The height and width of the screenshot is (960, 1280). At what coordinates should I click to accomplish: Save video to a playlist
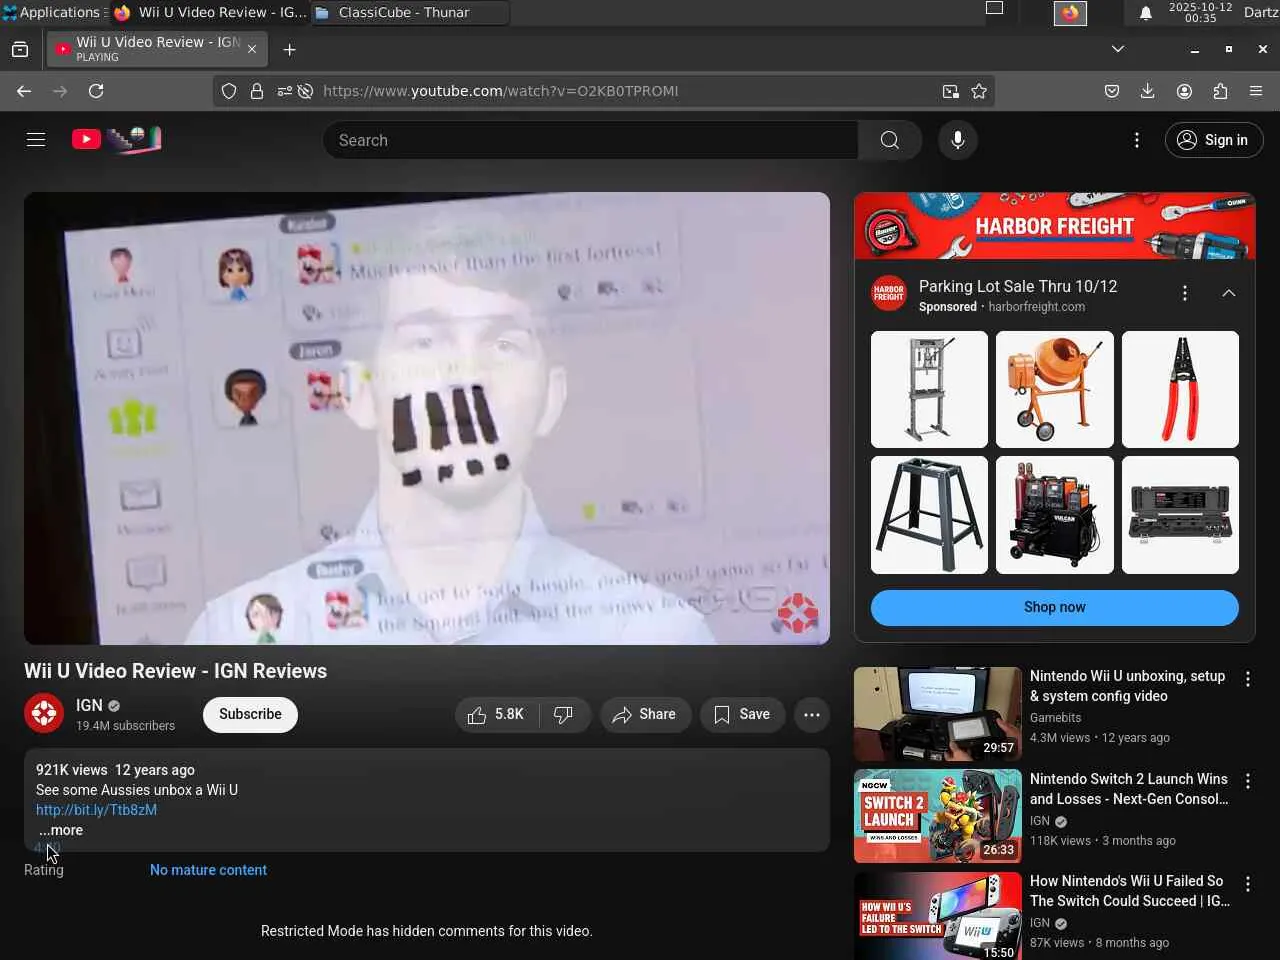click(x=742, y=714)
